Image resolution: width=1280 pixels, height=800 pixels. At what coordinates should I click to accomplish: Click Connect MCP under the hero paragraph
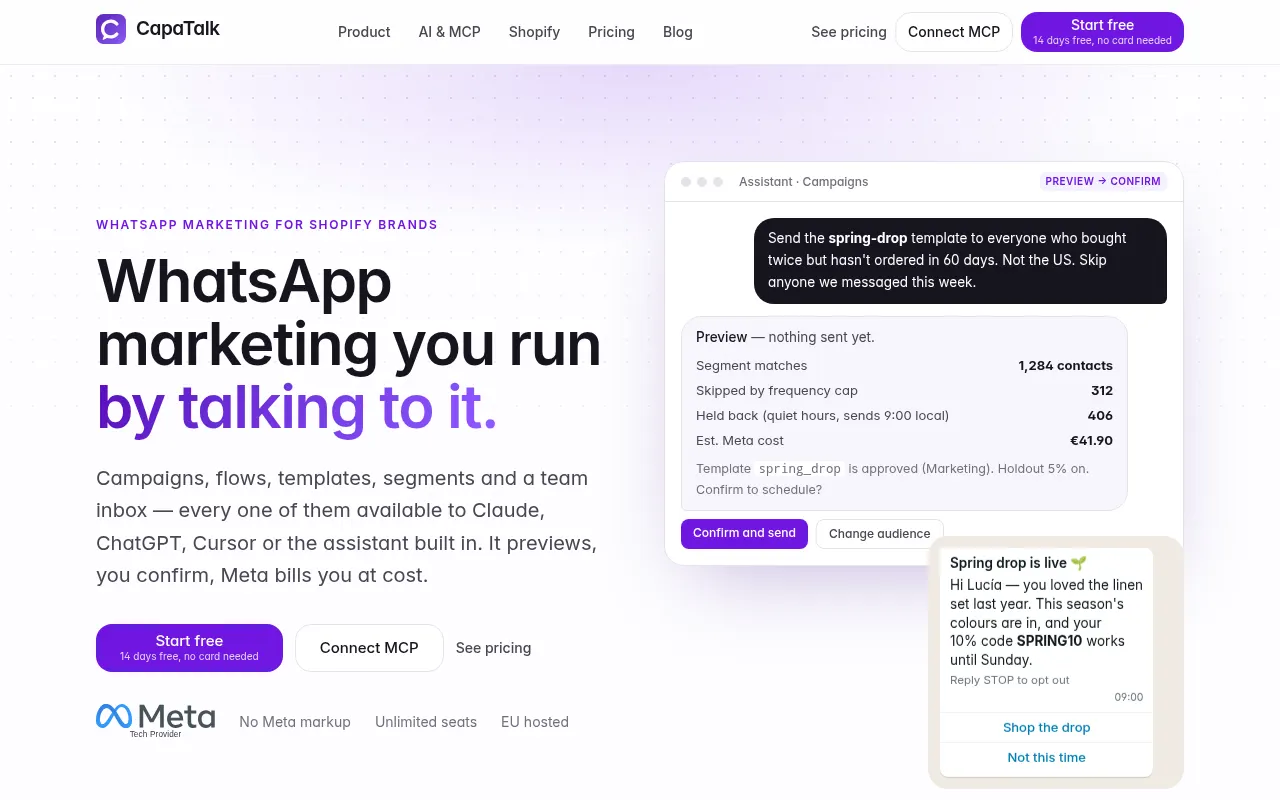[x=369, y=648]
